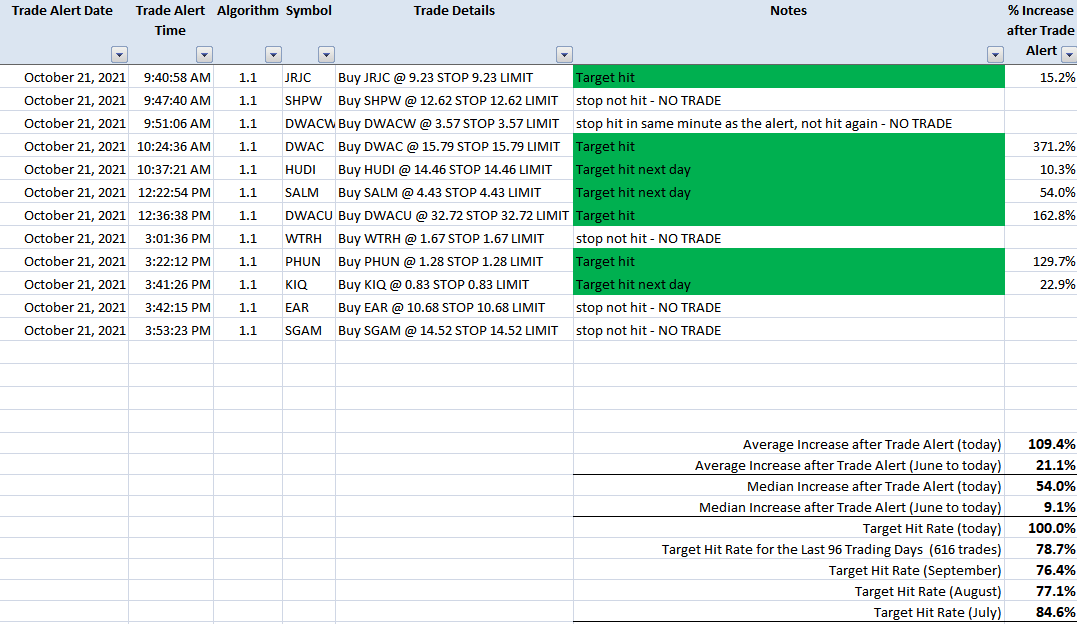Viewport: 1077px width, 624px height.
Task: Select 'Buy DWACU @ 32.72 STOP 32.72 LIMIT'
Action: click(454, 216)
